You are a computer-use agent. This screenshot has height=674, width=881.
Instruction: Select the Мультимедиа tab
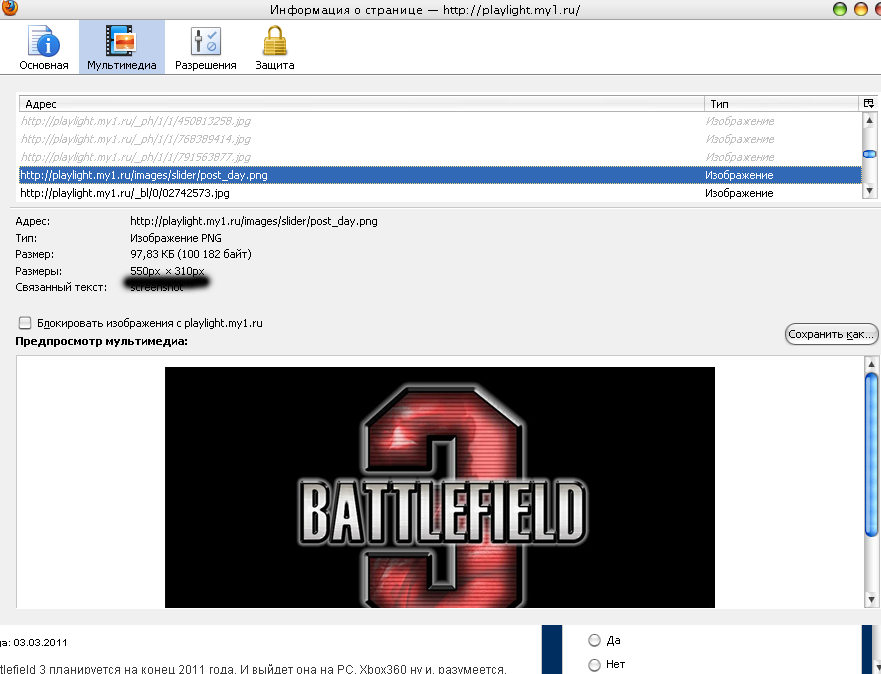point(122,48)
